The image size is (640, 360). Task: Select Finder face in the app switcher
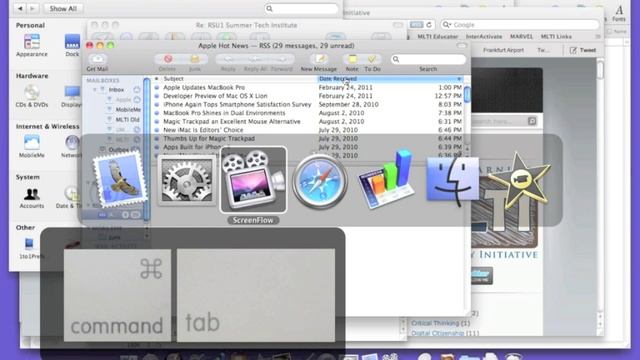pyautogui.click(x=453, y=180)
